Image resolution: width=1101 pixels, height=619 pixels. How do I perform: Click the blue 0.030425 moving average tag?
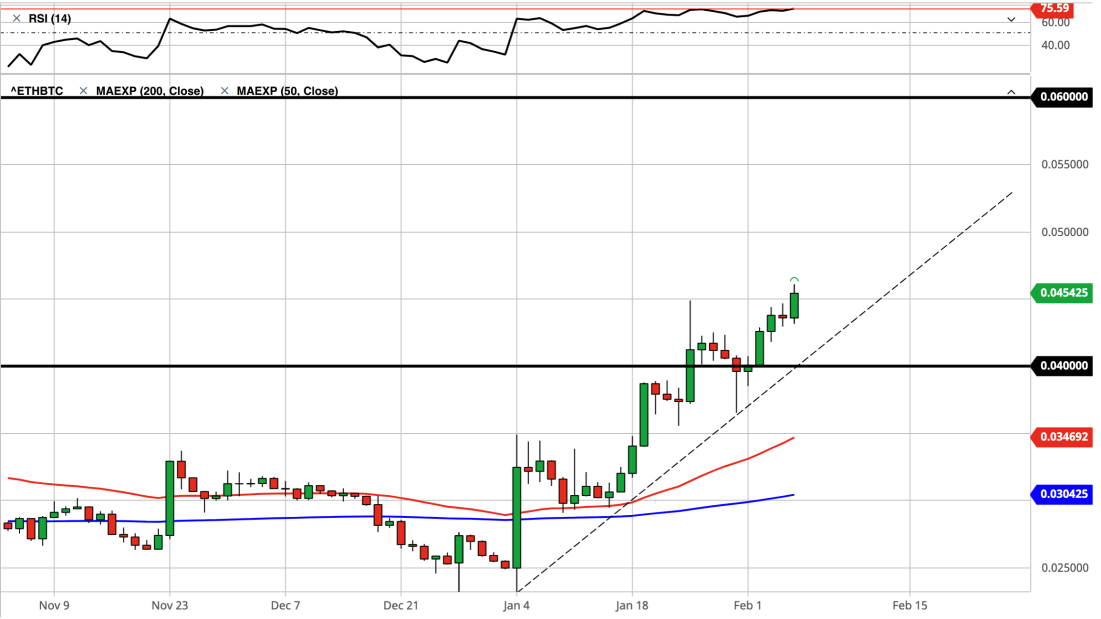point(1062,494)
